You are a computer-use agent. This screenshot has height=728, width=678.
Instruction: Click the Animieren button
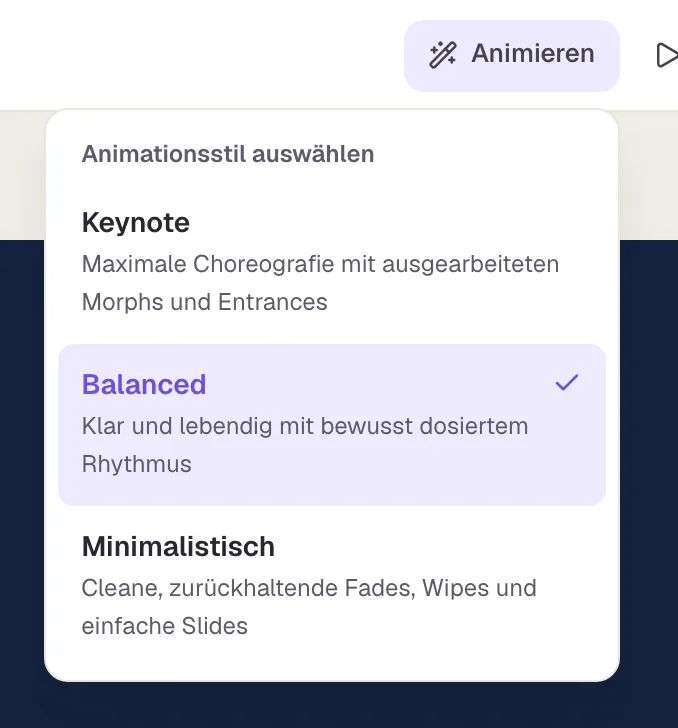point(512,55)
